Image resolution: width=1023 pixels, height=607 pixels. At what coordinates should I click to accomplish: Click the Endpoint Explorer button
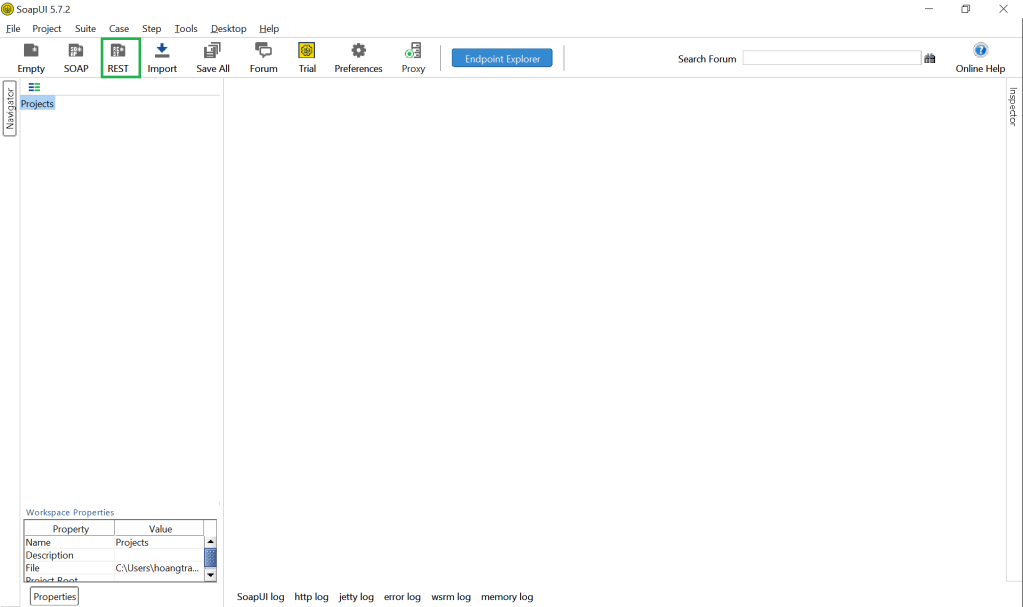pos(502,59)
